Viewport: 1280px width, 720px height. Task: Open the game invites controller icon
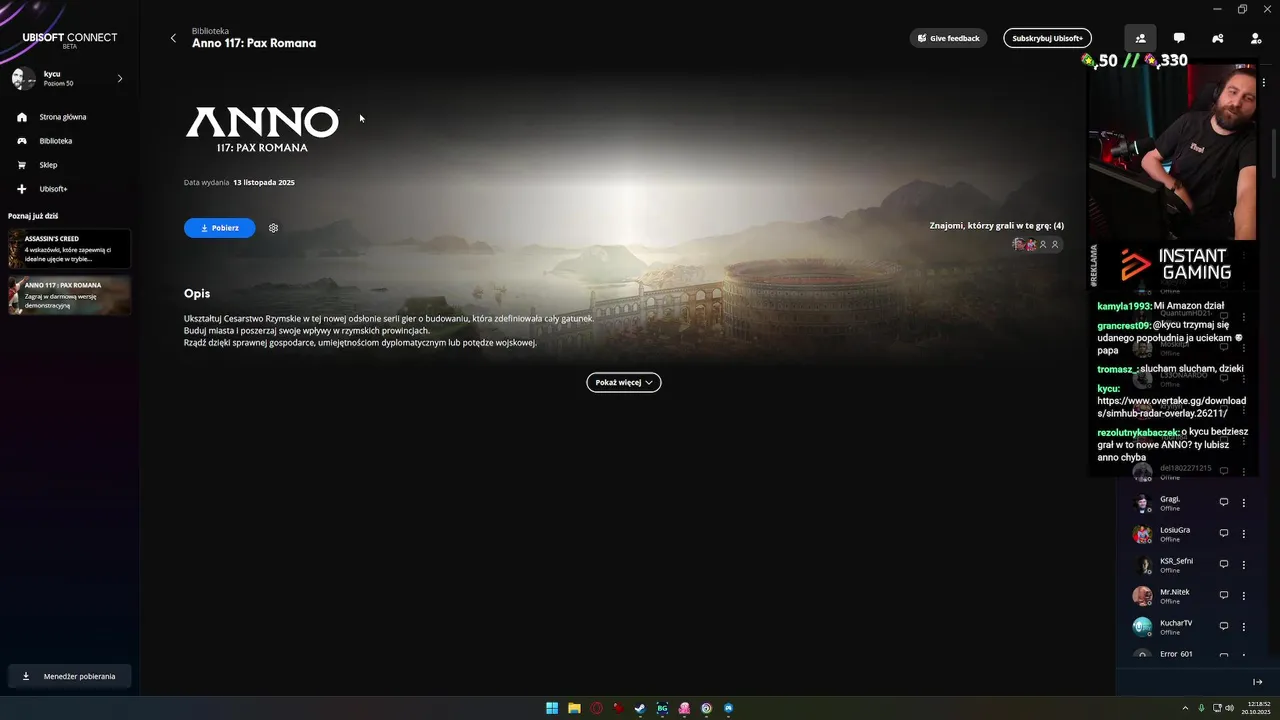coord(1217,38)
